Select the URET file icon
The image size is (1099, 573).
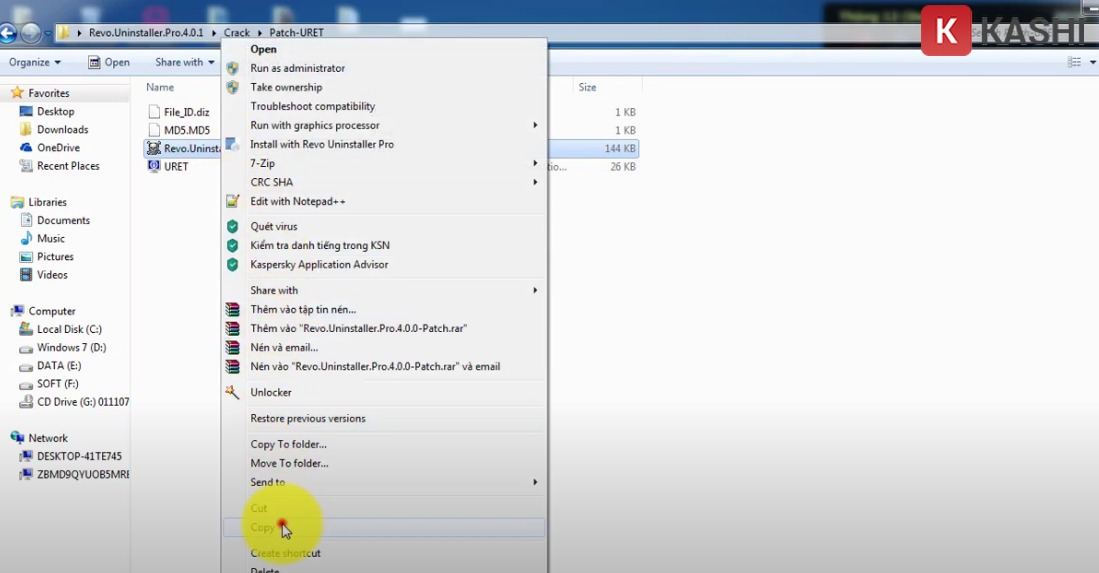click(154, 167)
